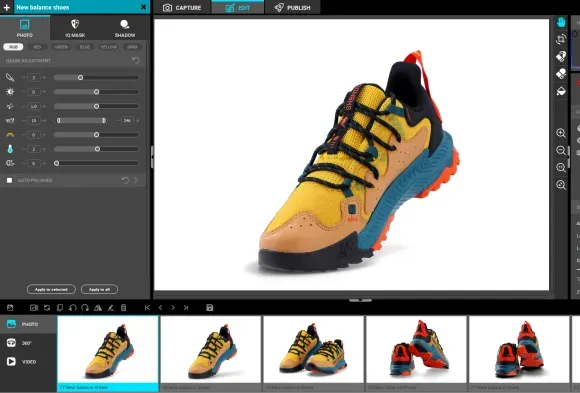The image size is (580, 393).
Task: Select the RED channel pill
Action: point(37,47)
